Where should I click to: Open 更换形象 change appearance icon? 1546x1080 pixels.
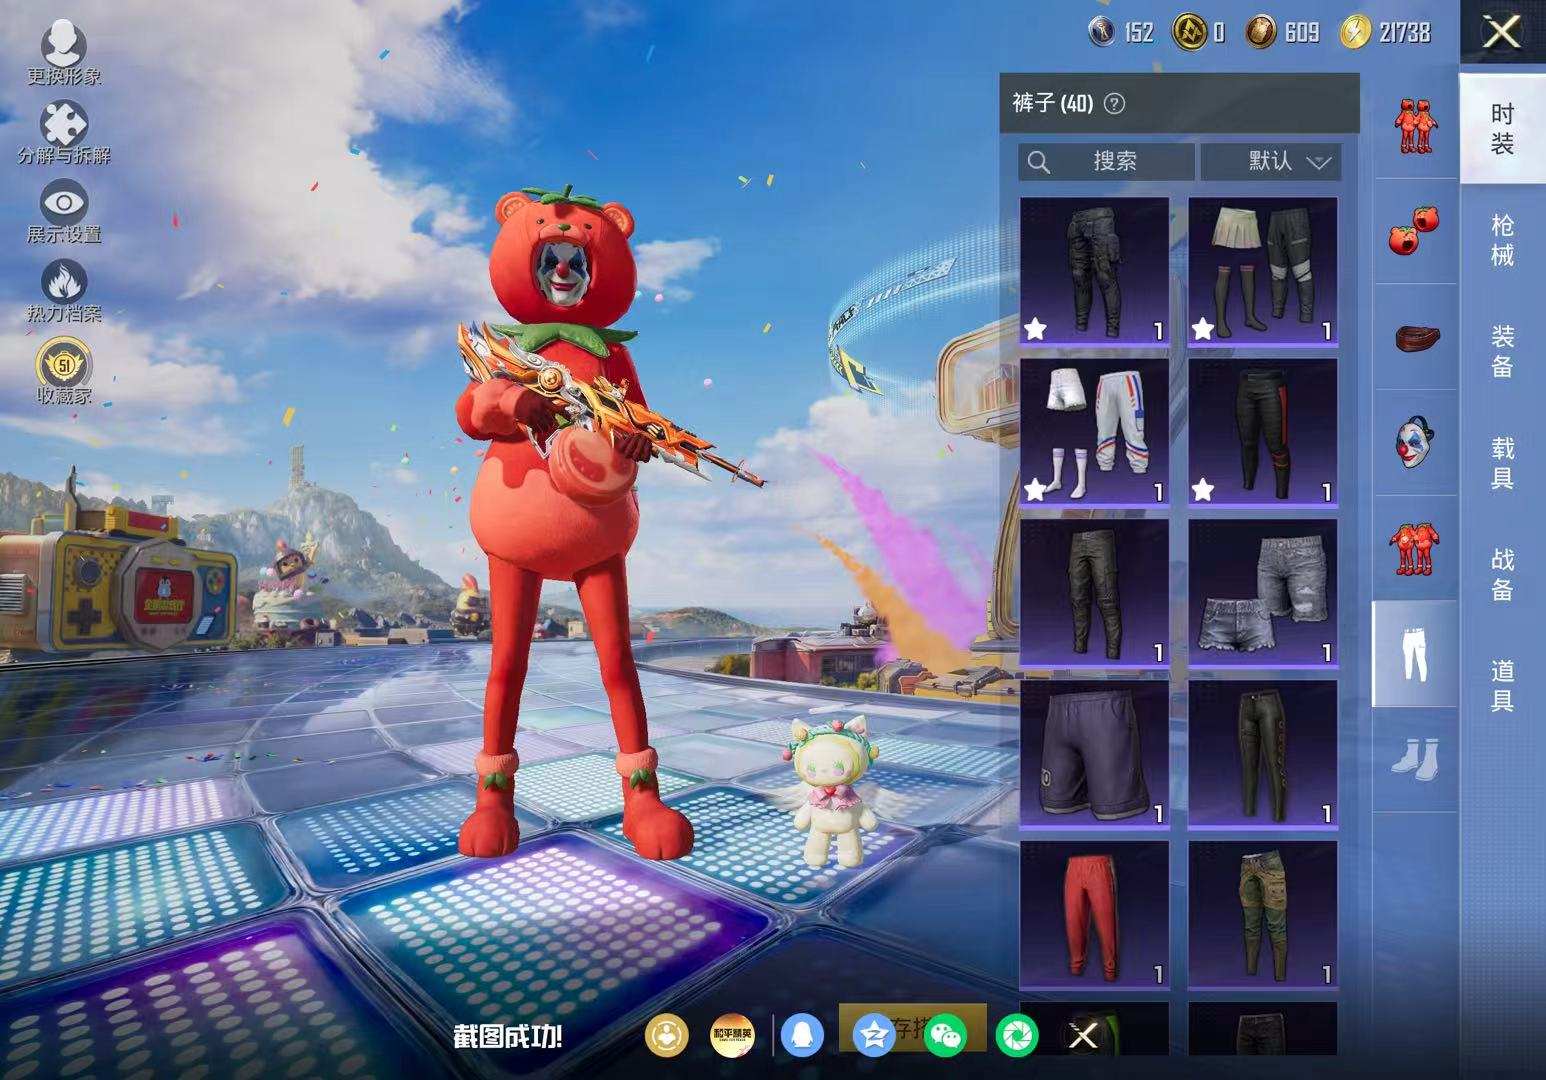coord(64,51)
